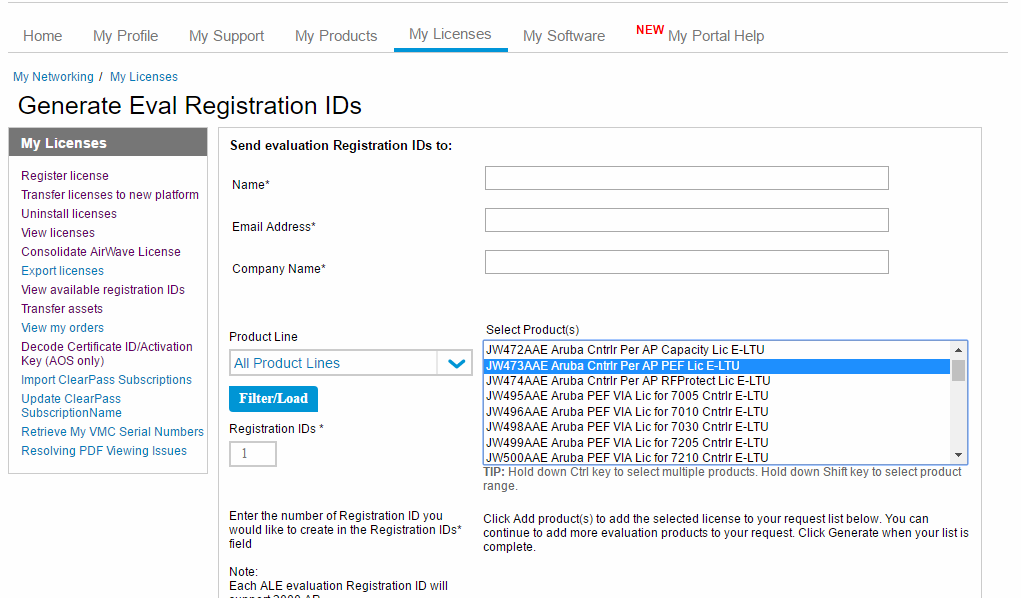
Task: Open View available registration IDs link
Action: [102, 290]
